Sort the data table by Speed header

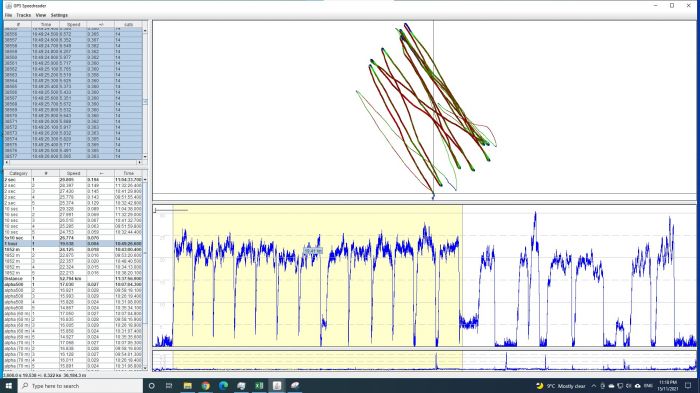click(x=73, y=25)
